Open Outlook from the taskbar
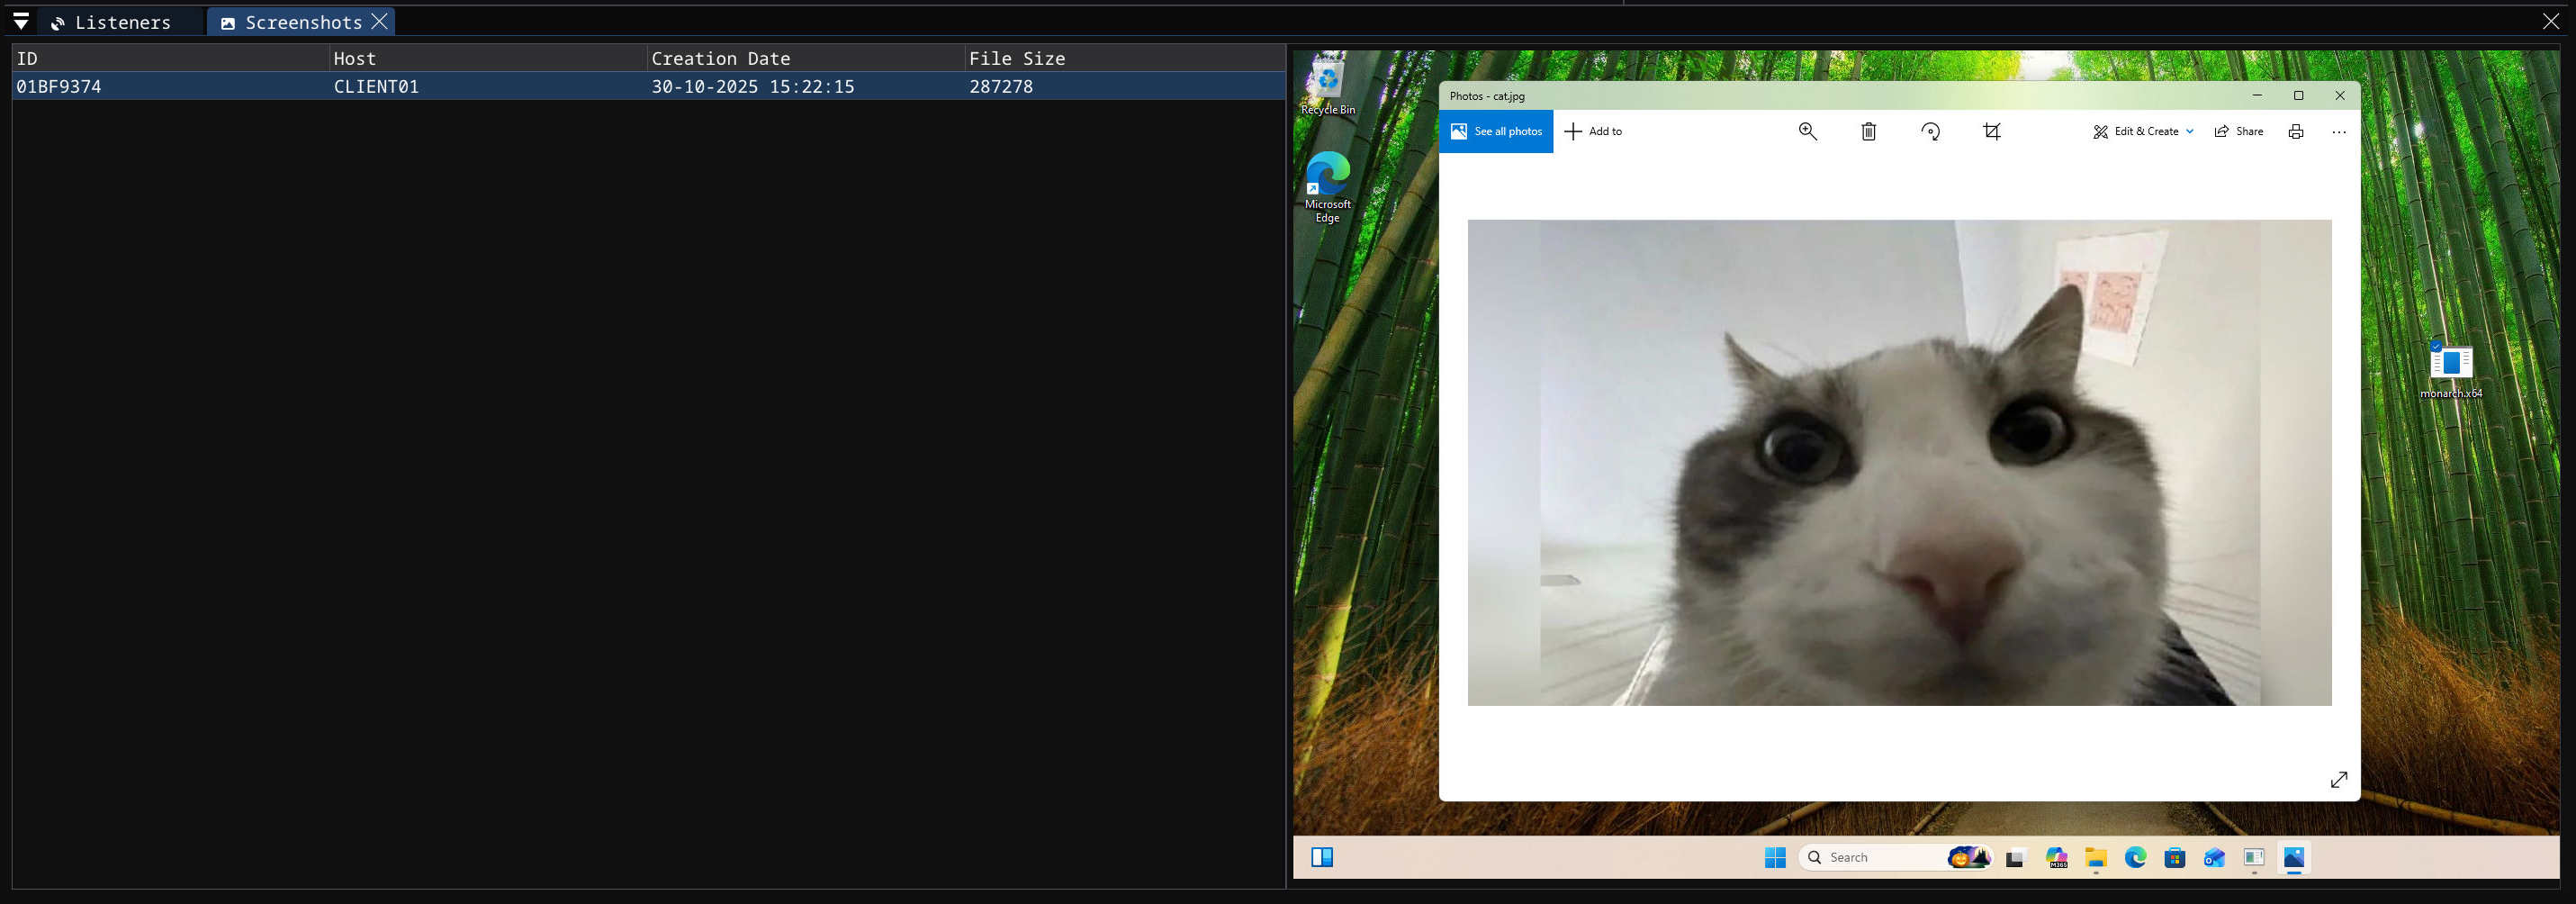This screenshot has width=2576, height=904. point(2213,858)
